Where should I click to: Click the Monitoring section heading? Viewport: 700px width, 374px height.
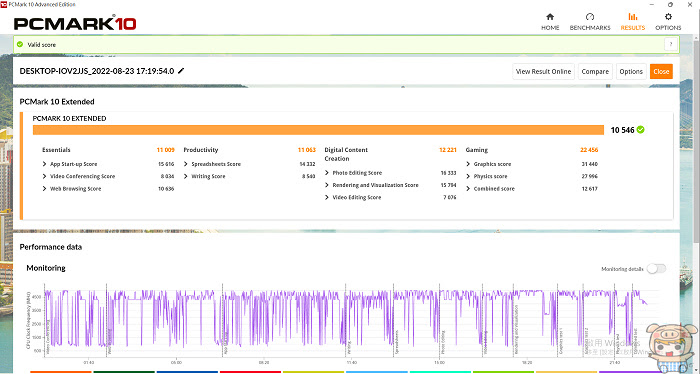click(x=46, y=268)
